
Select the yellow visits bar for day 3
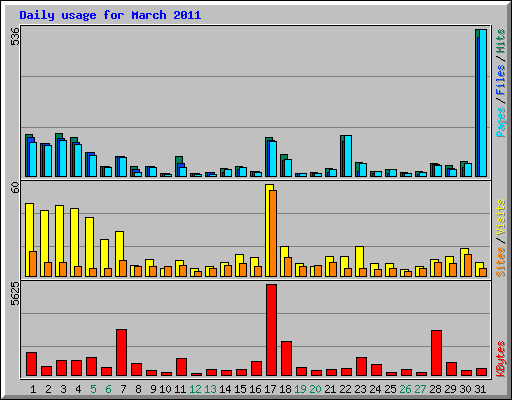[59, 241]
